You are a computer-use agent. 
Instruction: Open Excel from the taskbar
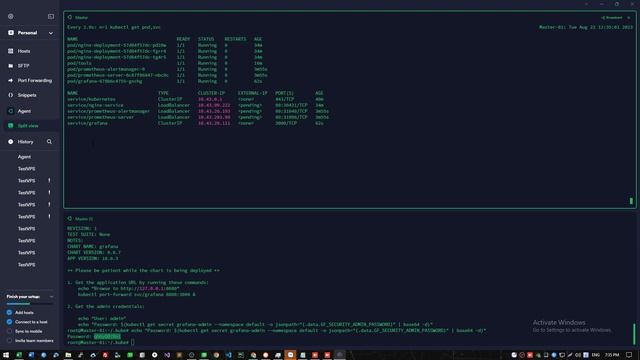pos(19,355)
